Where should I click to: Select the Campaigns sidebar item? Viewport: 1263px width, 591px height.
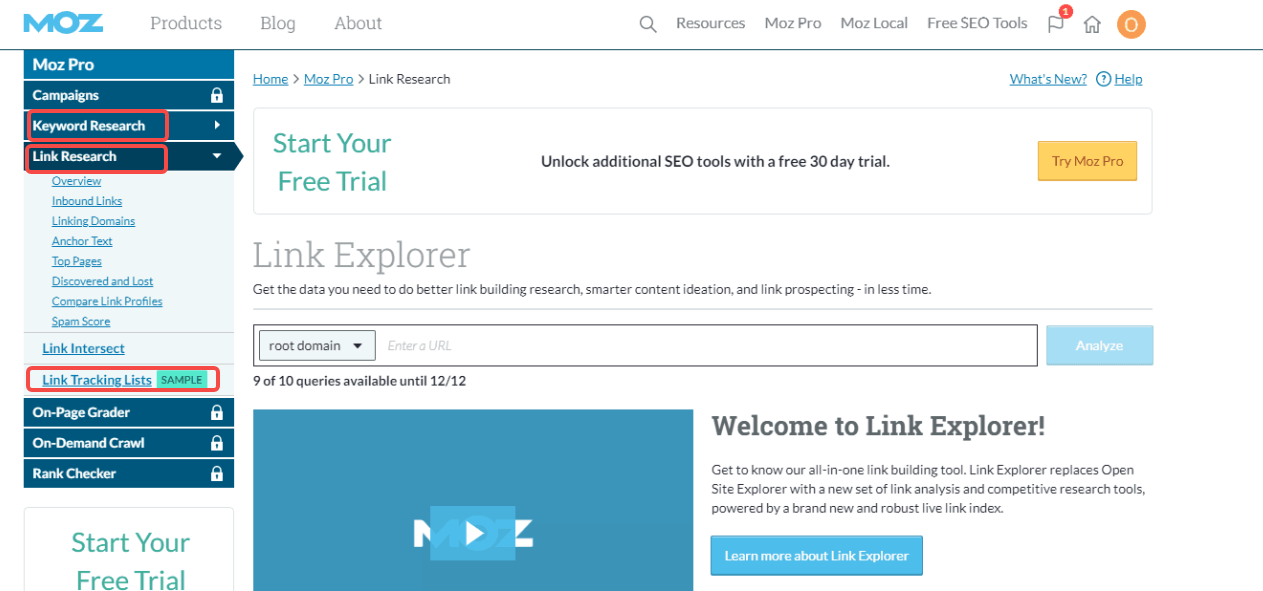(x=129, y=95)
